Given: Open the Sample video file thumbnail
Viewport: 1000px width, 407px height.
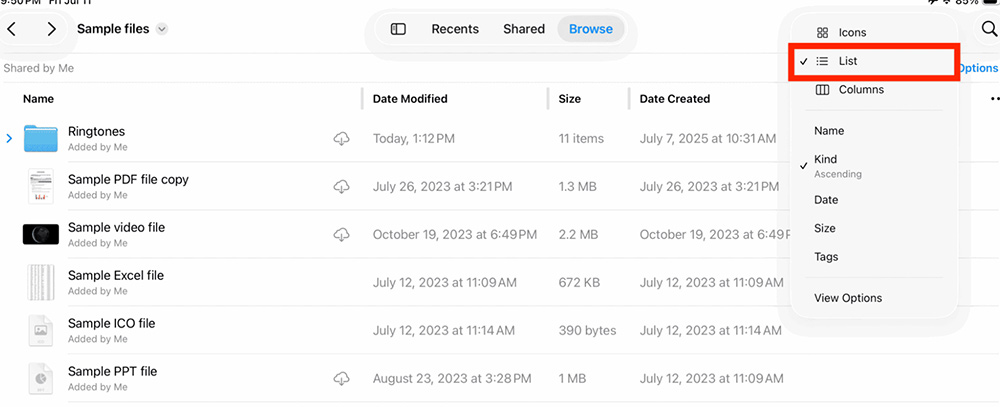Looking at the screenshot, I should coord(41,235).
